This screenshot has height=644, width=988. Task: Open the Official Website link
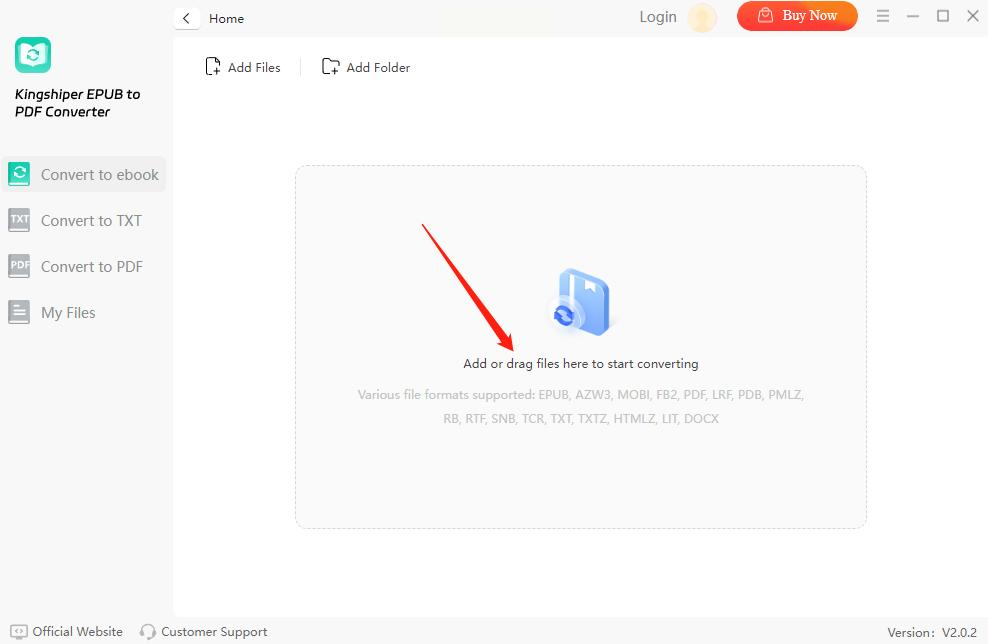click(67, 631)
